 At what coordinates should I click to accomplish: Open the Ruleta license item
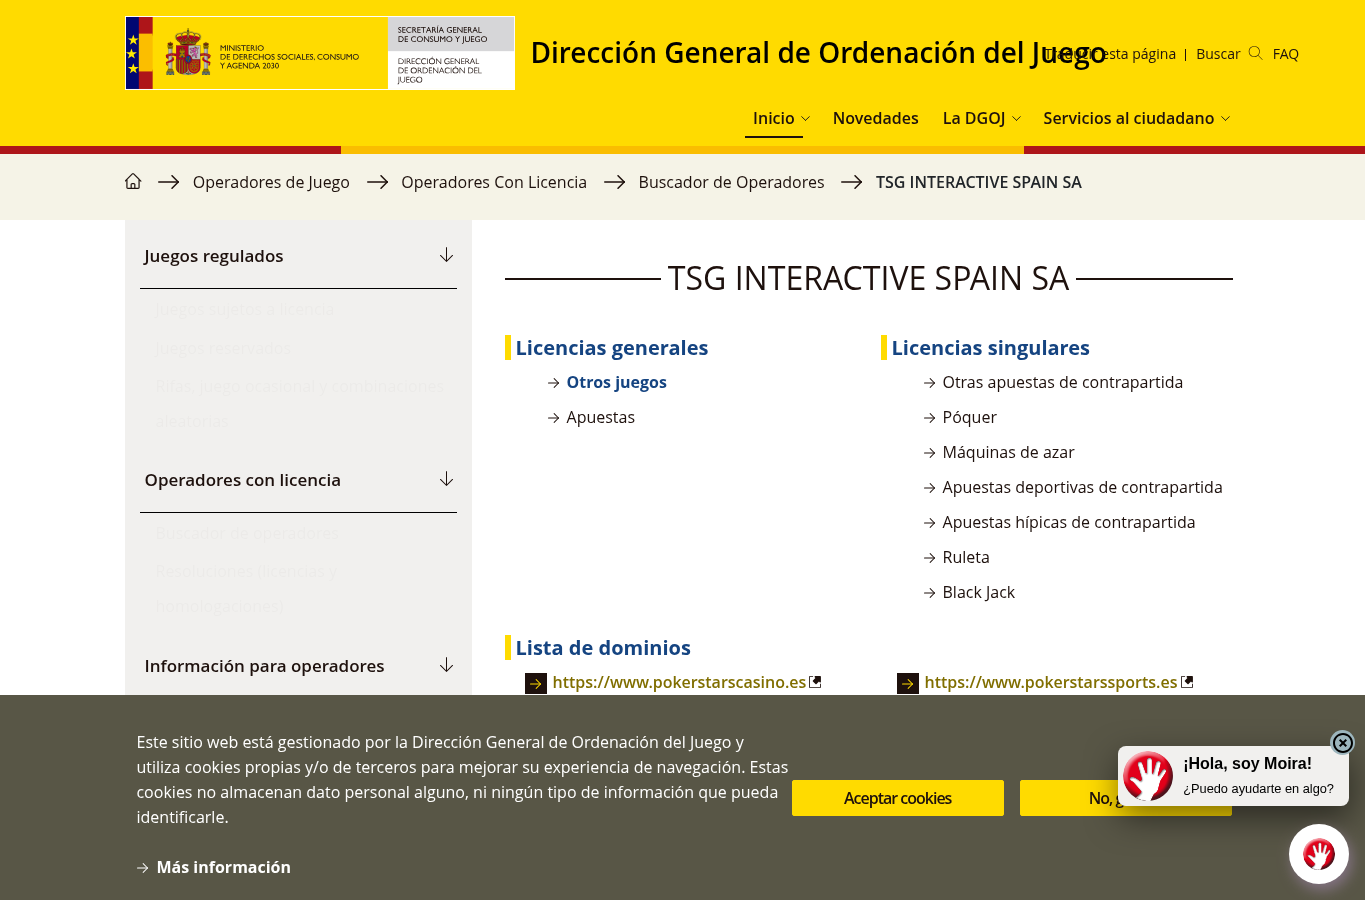(x=966, y=557)
